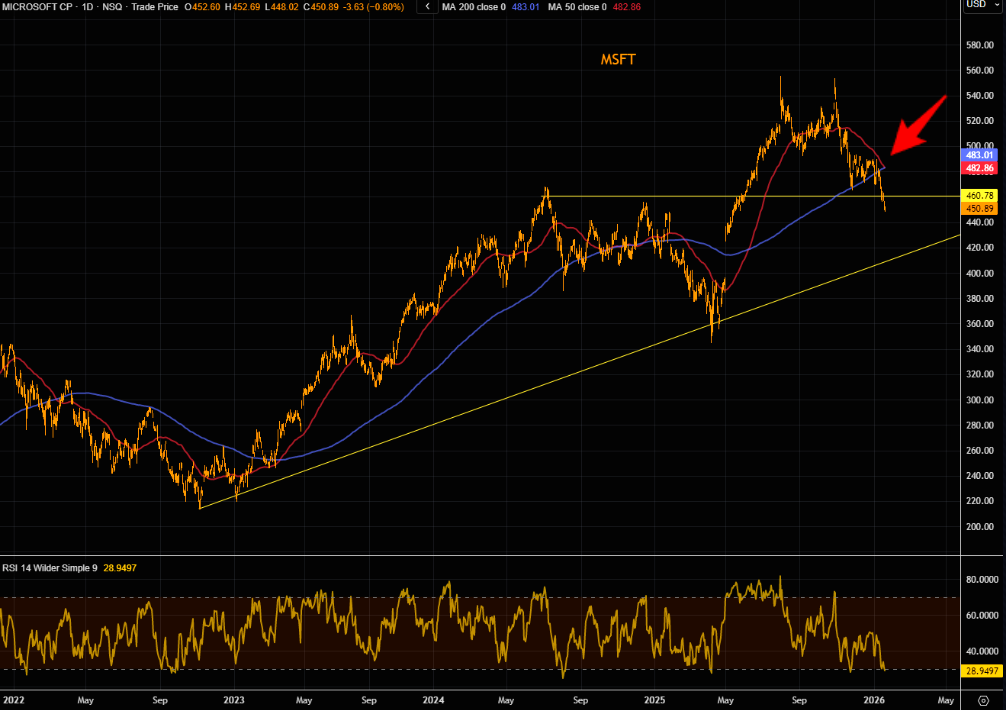Select the orange MSFT text annotation

tap(617, 60)
